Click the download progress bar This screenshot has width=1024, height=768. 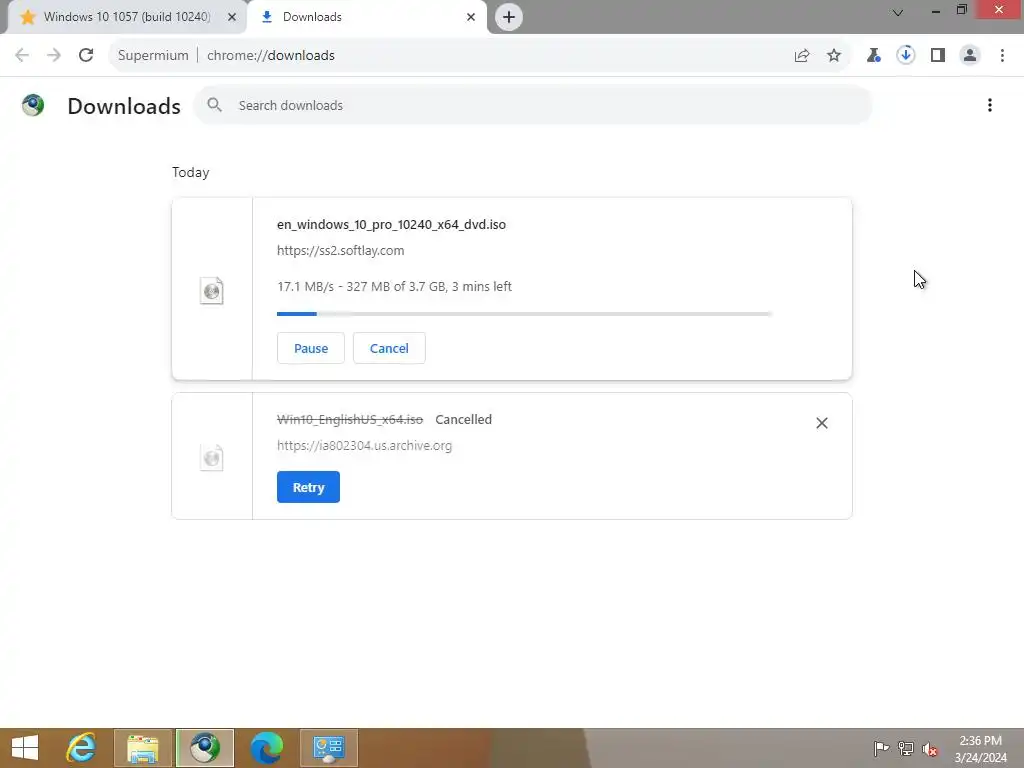coord(524,313)
